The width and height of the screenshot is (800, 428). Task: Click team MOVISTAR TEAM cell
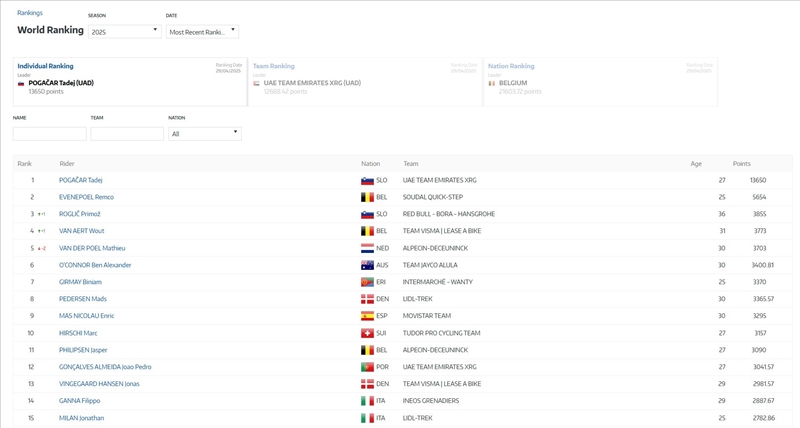(x=427, y=316)
